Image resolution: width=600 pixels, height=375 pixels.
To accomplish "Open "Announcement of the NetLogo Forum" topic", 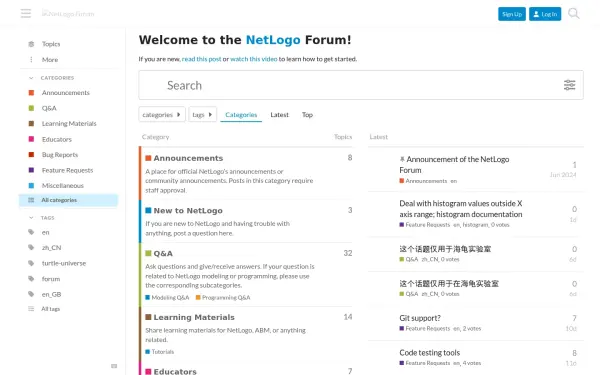I will (x=454, y=165).
